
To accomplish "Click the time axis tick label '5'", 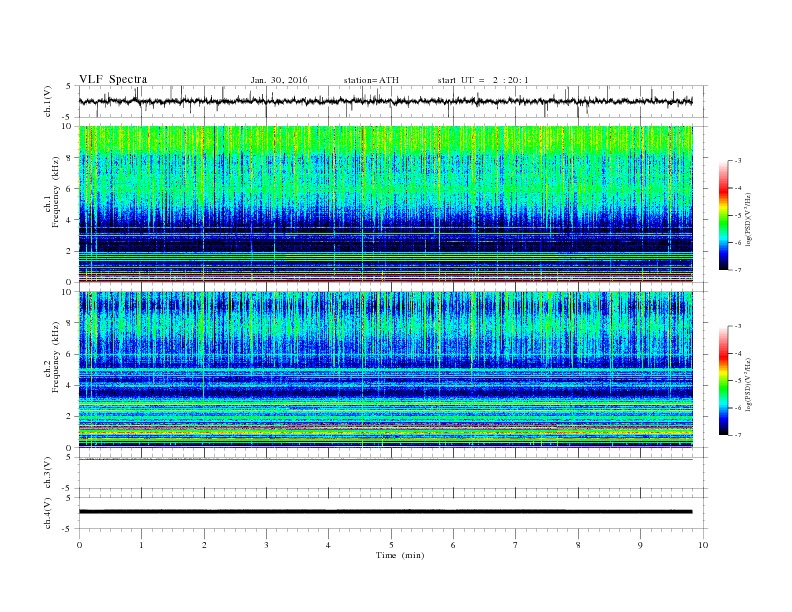I will click(x=391, y=545).
